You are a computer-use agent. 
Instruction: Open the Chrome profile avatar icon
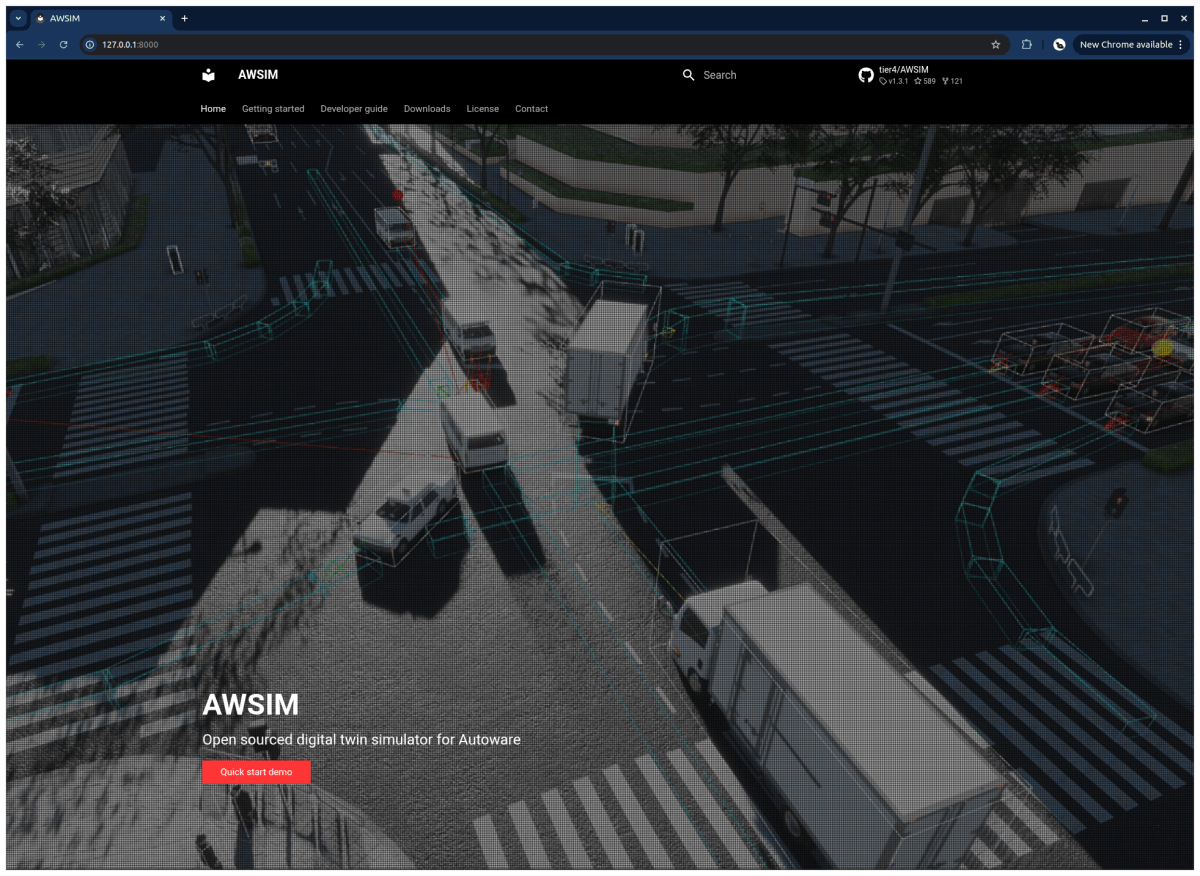pyautogui.click(x=1059, y=45)
